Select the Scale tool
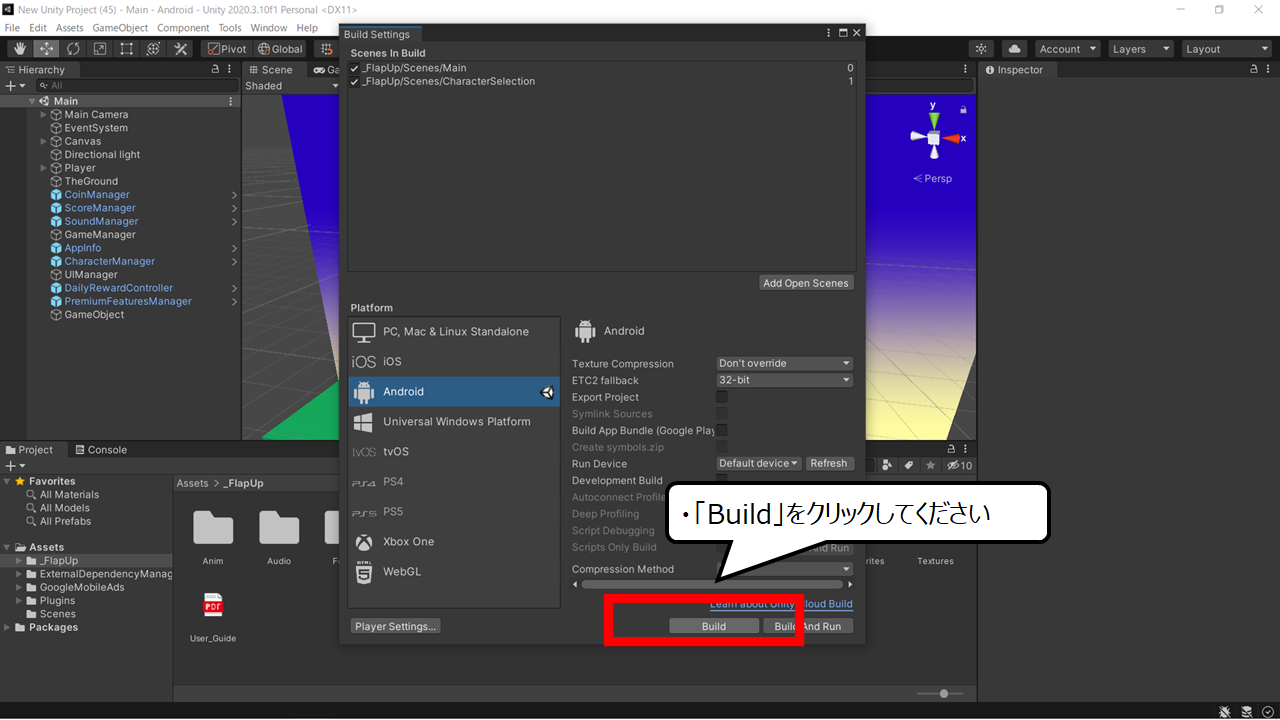The width and height of the screenshot is (1280, 720). pos(100,49)
